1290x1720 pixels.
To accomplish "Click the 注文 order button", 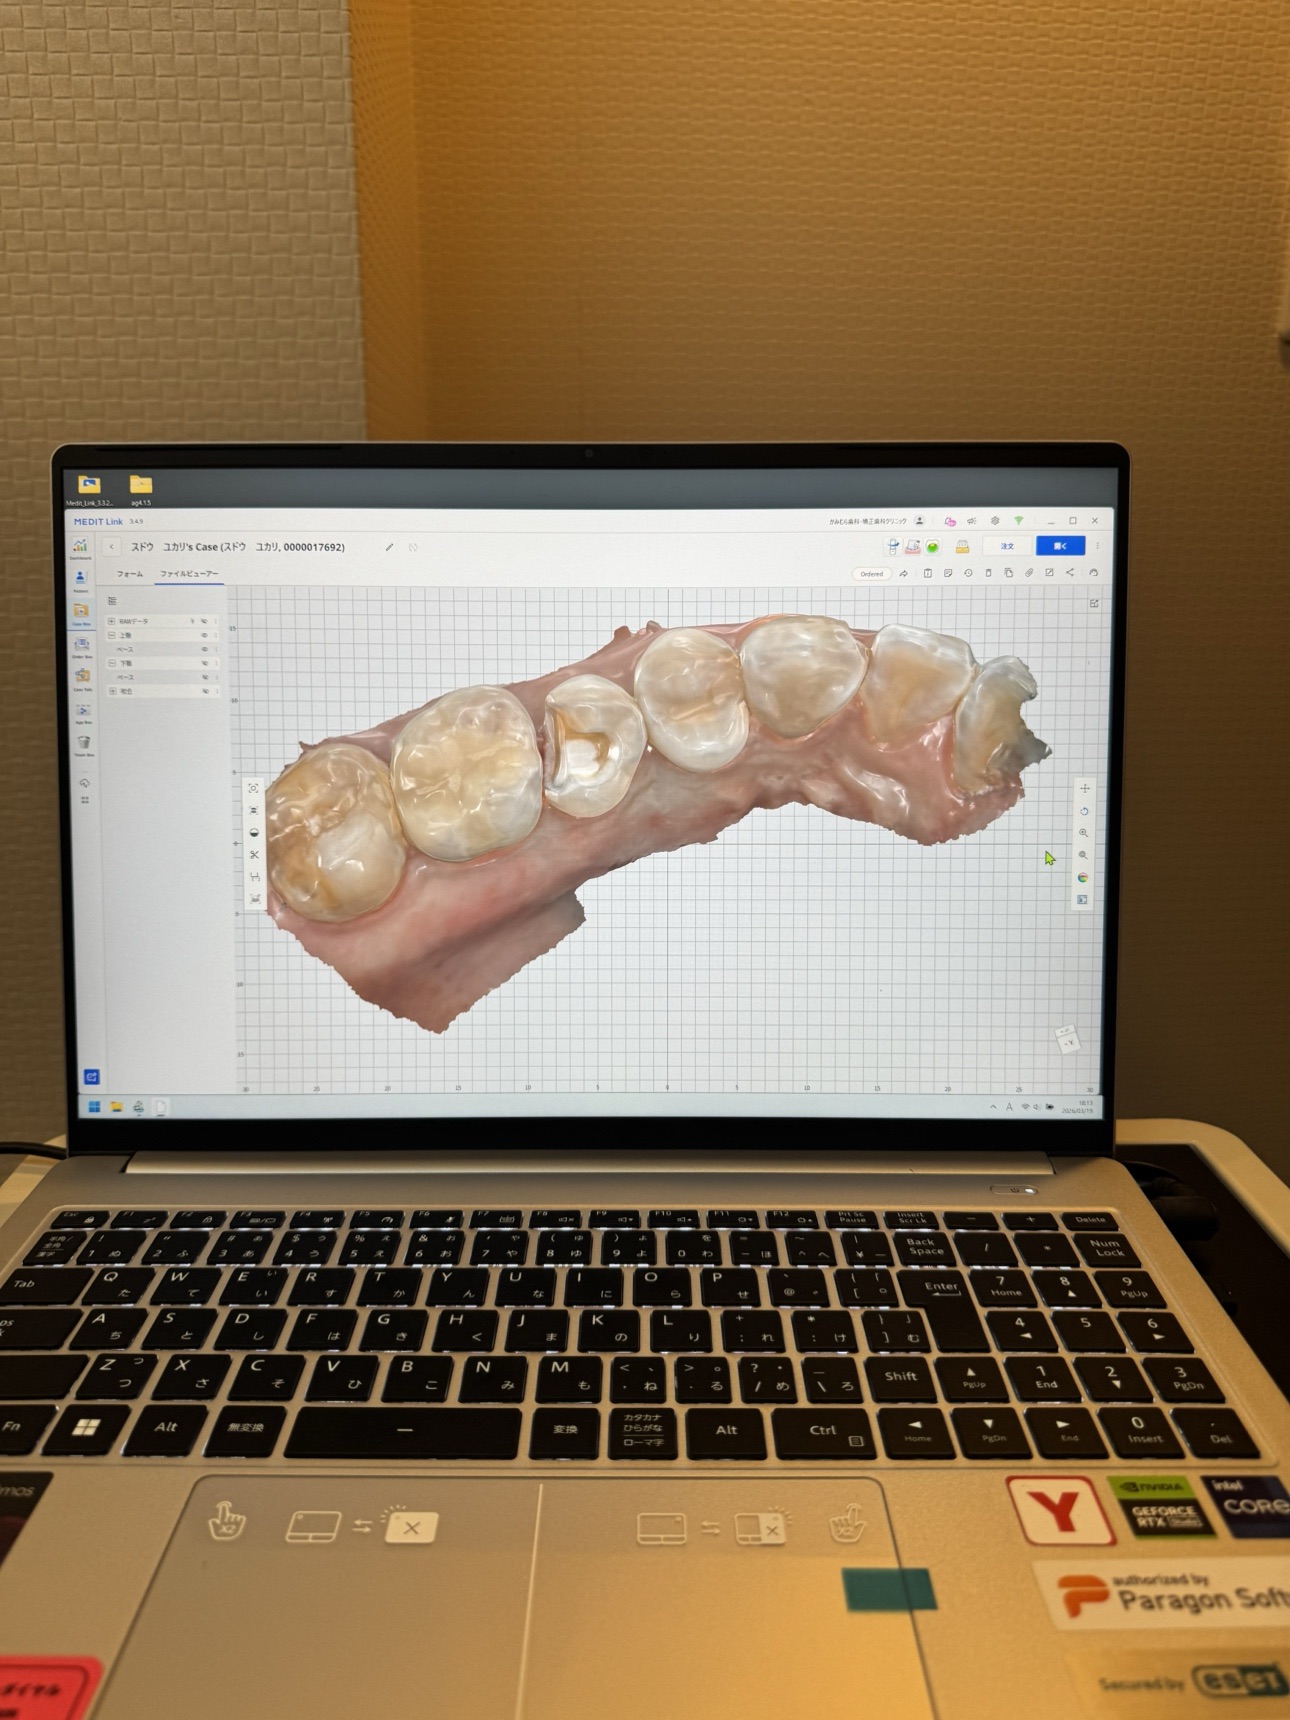I will 1007,546.
